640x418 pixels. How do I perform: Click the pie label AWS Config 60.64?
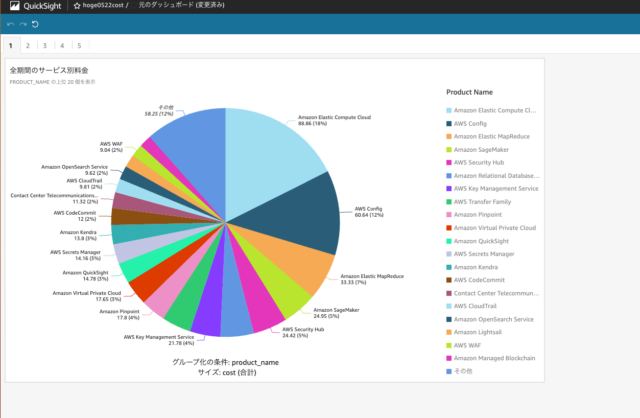[x=369, y=211]
